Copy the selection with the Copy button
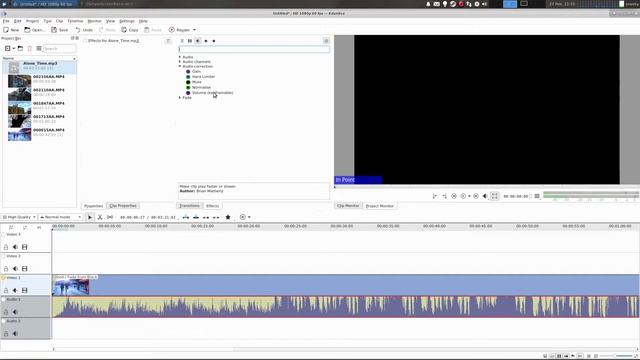Image resolution: width=640 pixels, height=360 pixels. [130, 30]
